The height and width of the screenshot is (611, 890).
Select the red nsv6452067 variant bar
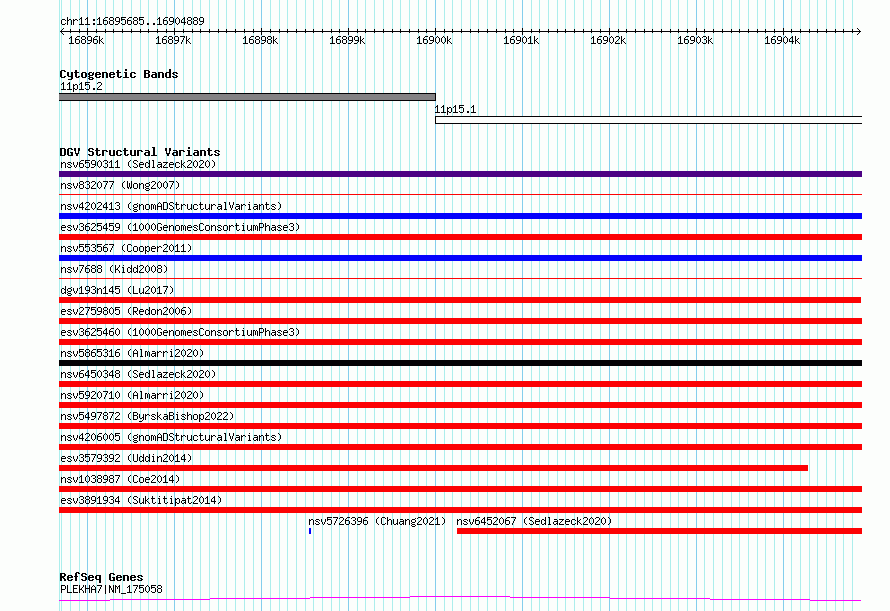pos(660,531)
